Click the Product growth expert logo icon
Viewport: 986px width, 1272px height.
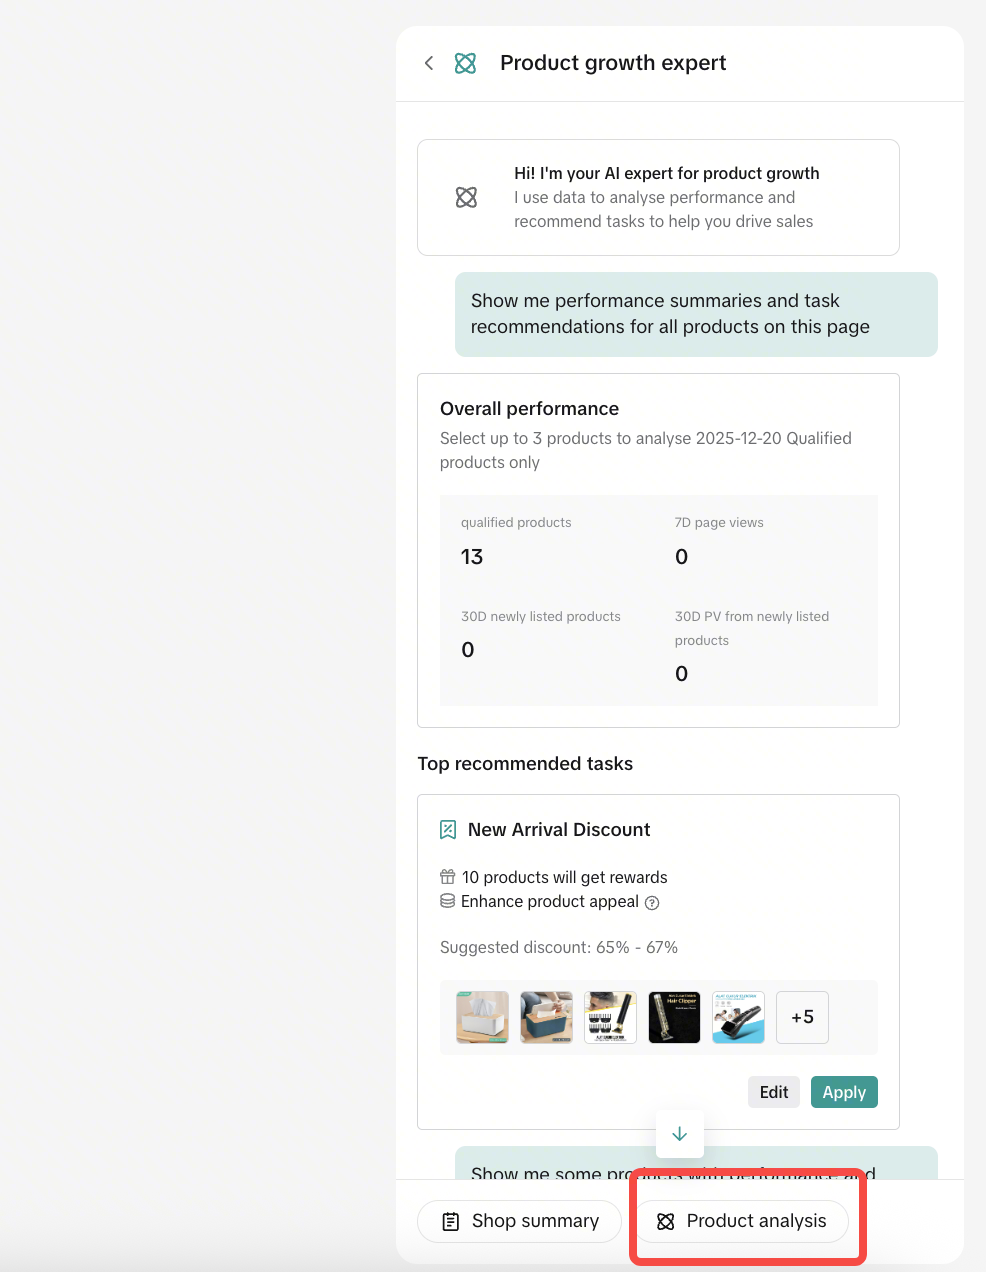click(x=465, y=63)
